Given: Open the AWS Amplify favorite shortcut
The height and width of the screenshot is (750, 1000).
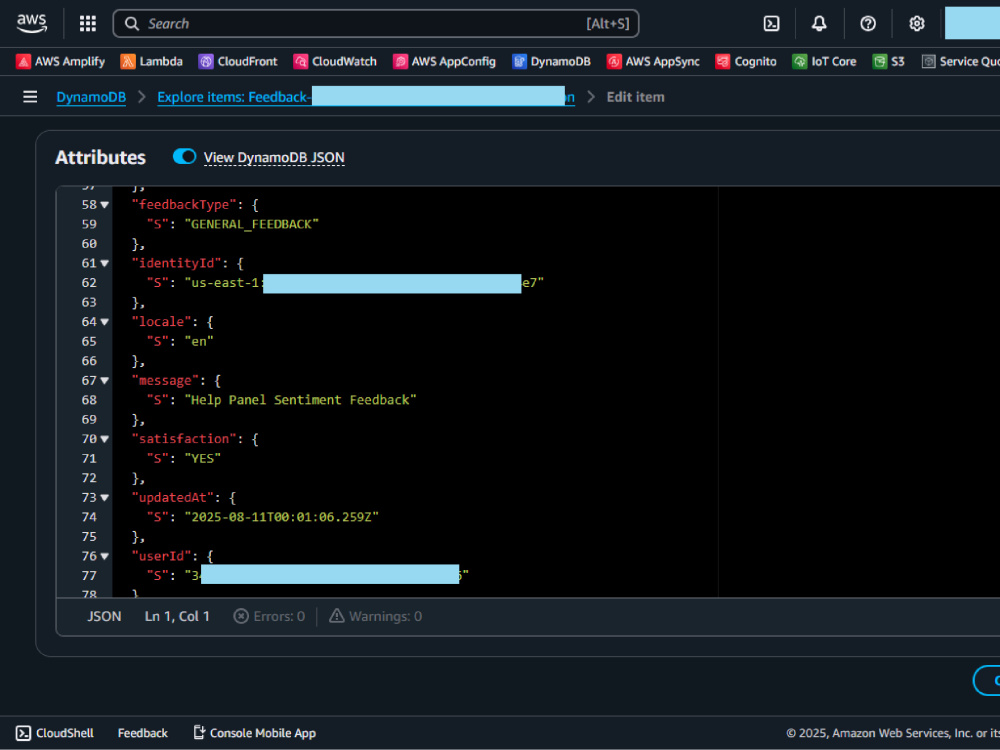Looking at the screenshot, I should (x=61, y=61).
